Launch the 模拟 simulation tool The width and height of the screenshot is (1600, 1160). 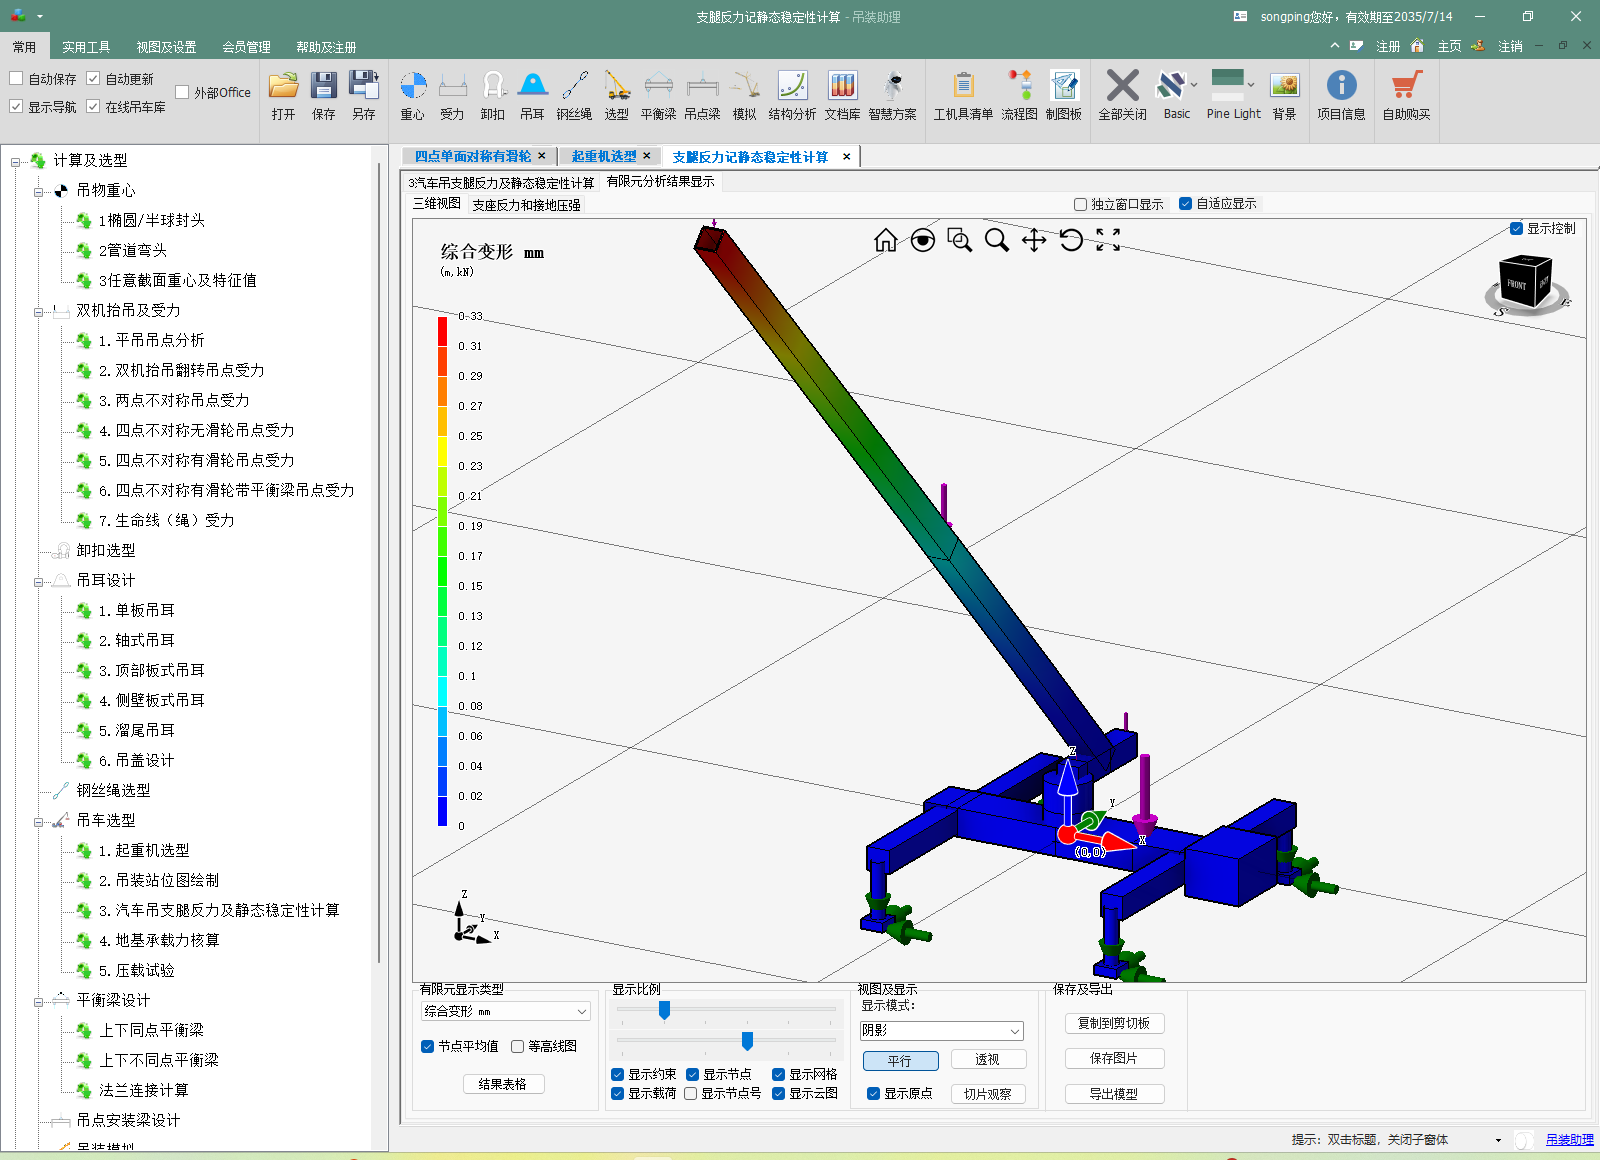[745, 96]
